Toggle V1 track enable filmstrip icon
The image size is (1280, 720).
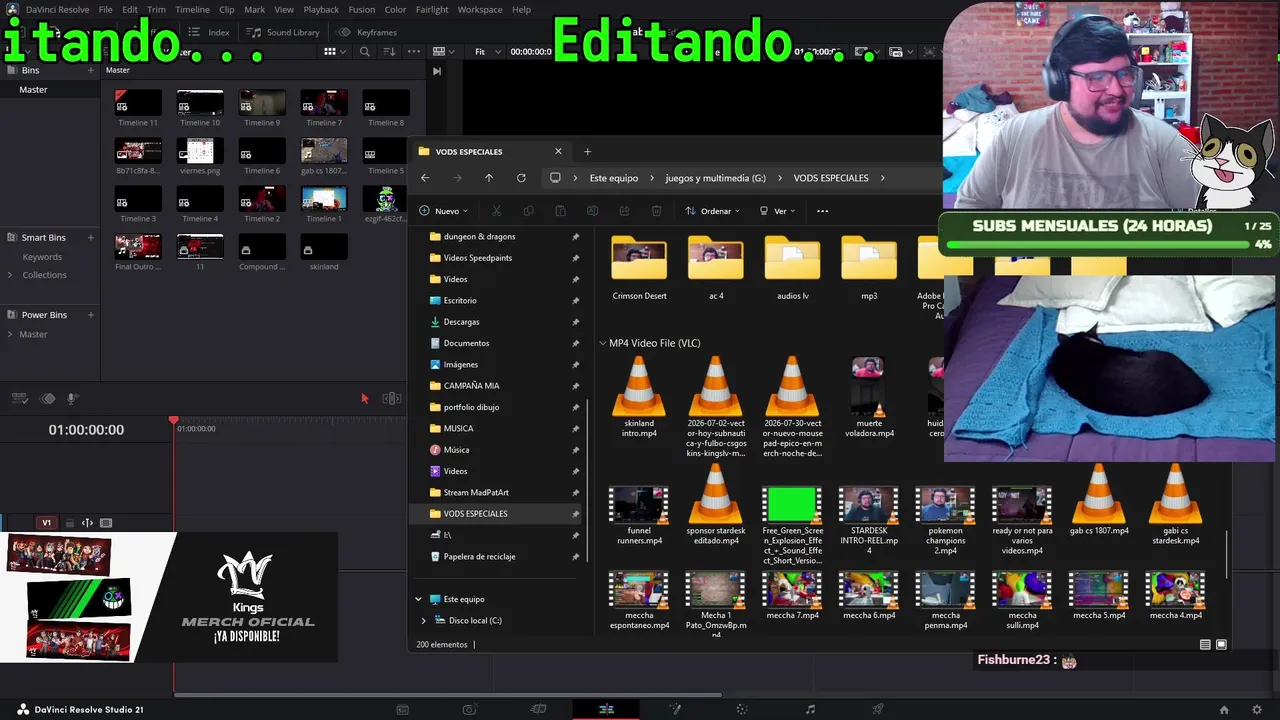106,523
